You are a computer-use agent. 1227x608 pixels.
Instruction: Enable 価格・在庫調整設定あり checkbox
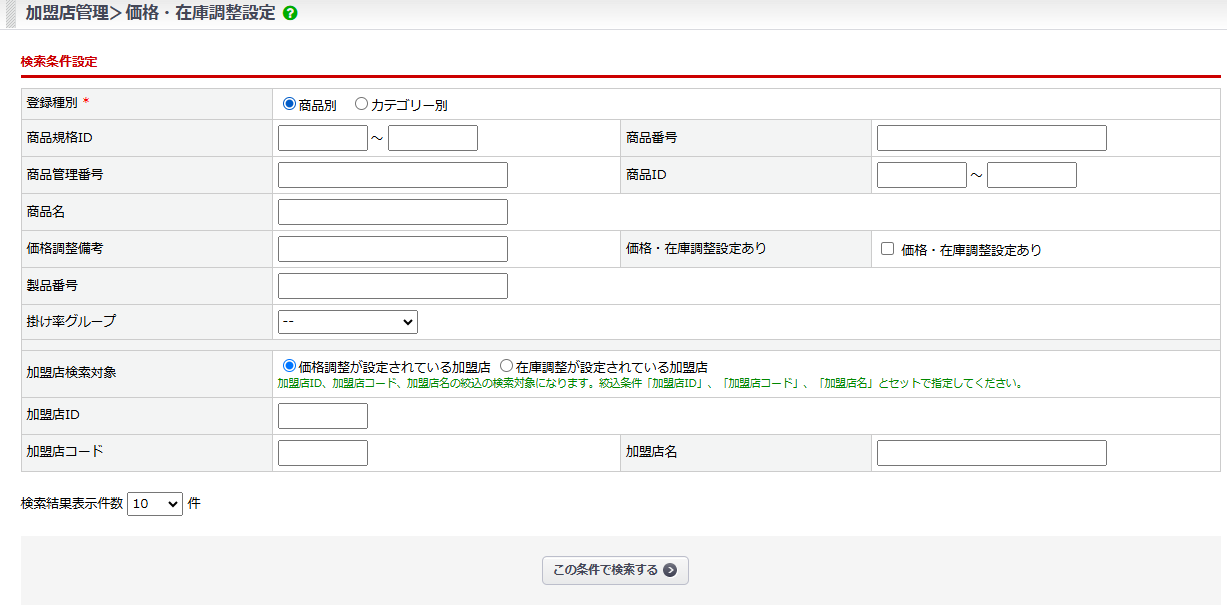click(x=887, y=249)
